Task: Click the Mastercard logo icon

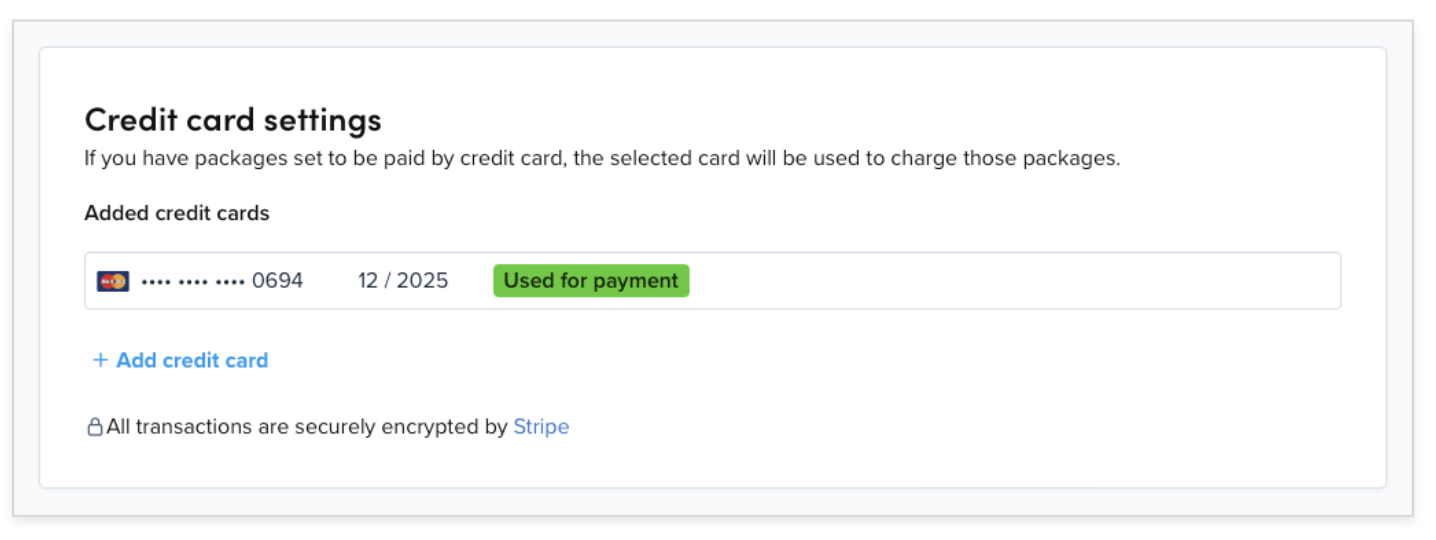Action: coord(113,281)
